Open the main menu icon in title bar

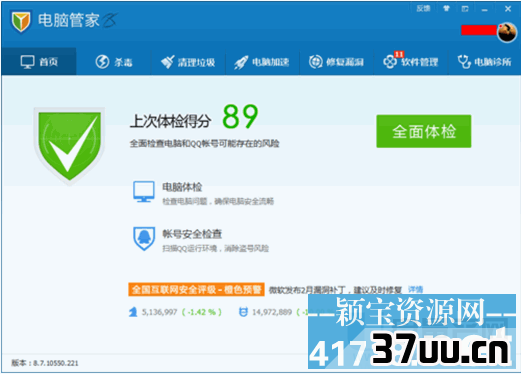(x=465, y=9)
